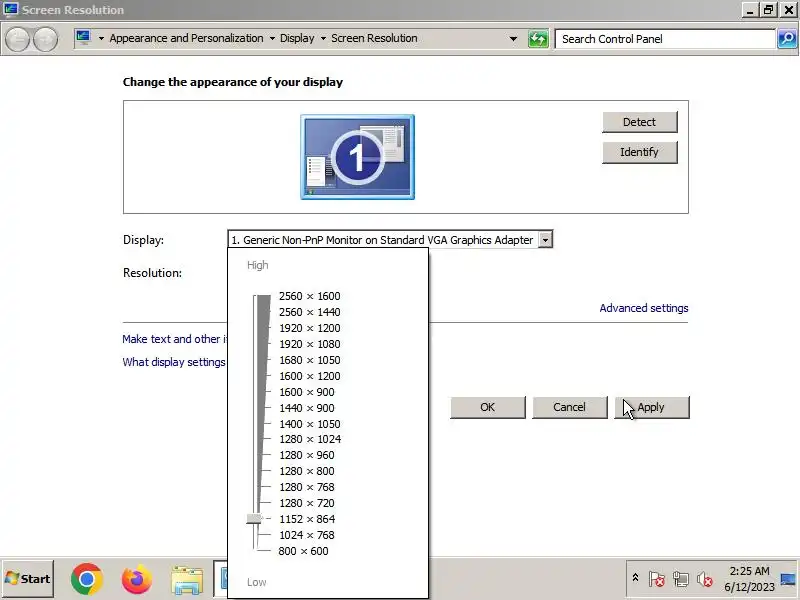Screen dimensions: 800x600
Task: Click the Identify button
Action: coord(639,152)
